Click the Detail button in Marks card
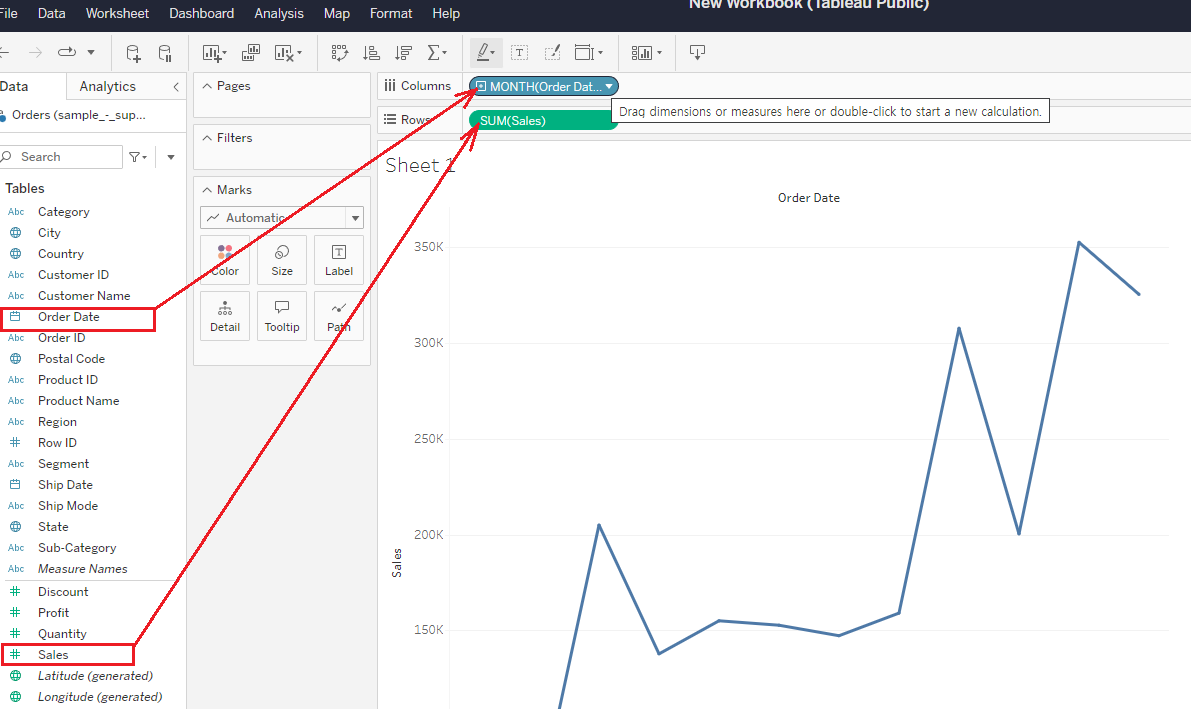 point(225,316)
